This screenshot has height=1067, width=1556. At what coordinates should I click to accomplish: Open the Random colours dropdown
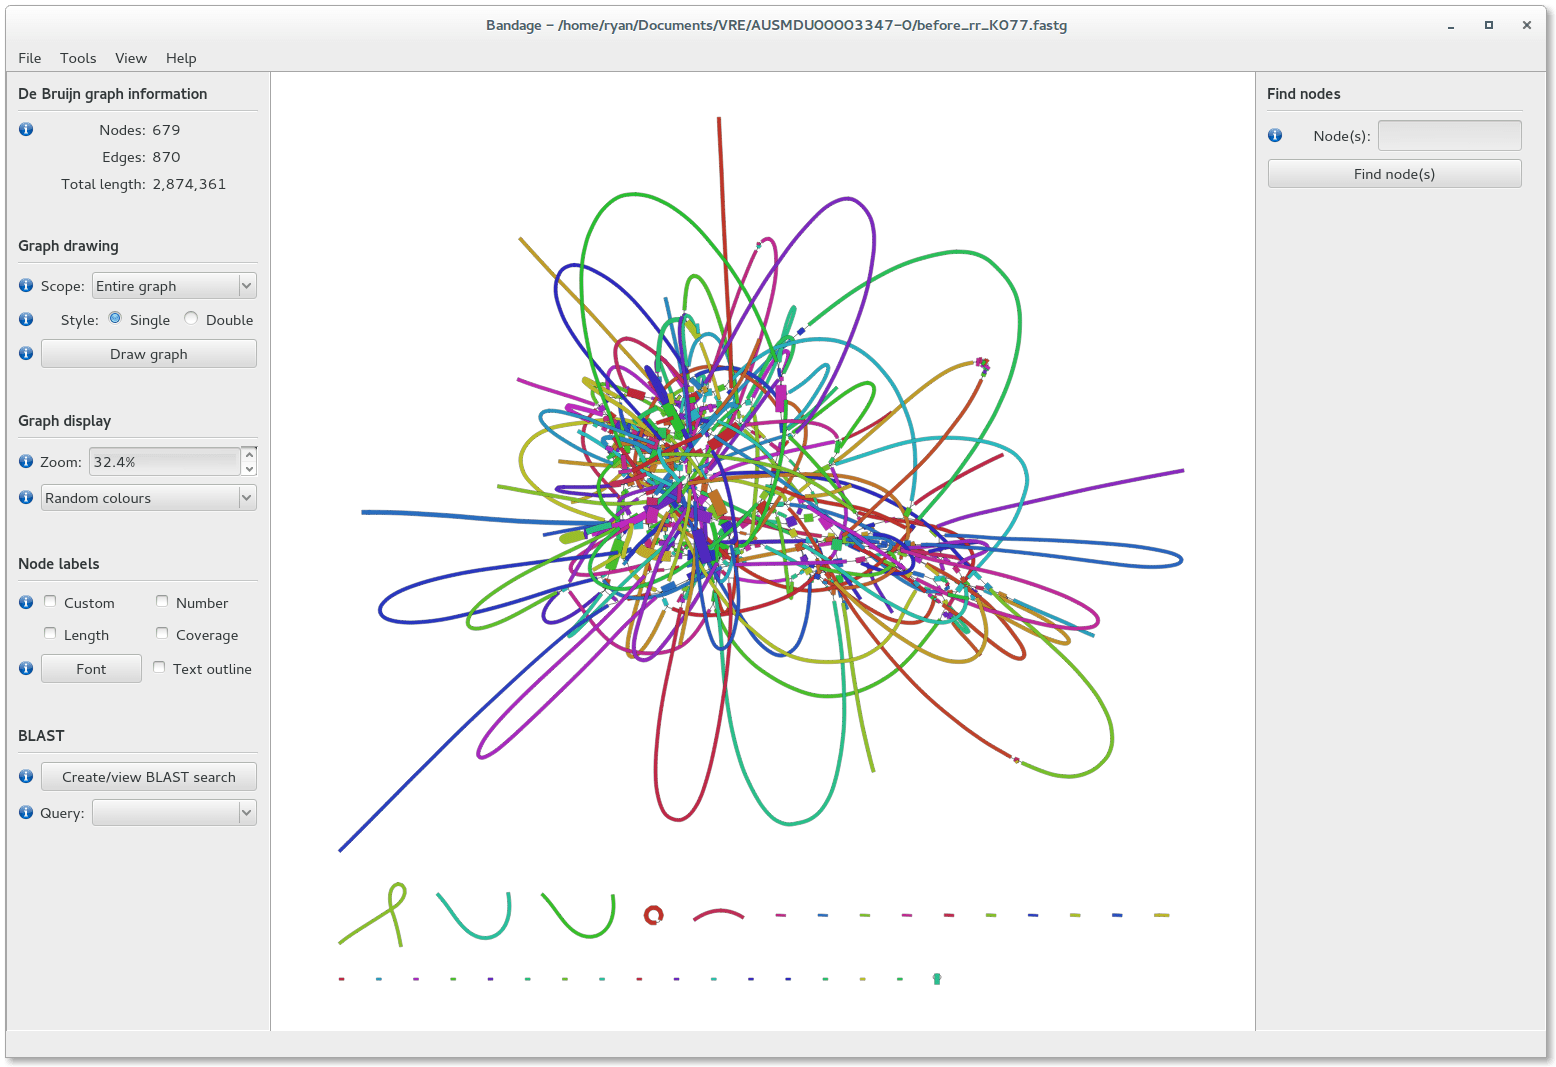(149, 498)
